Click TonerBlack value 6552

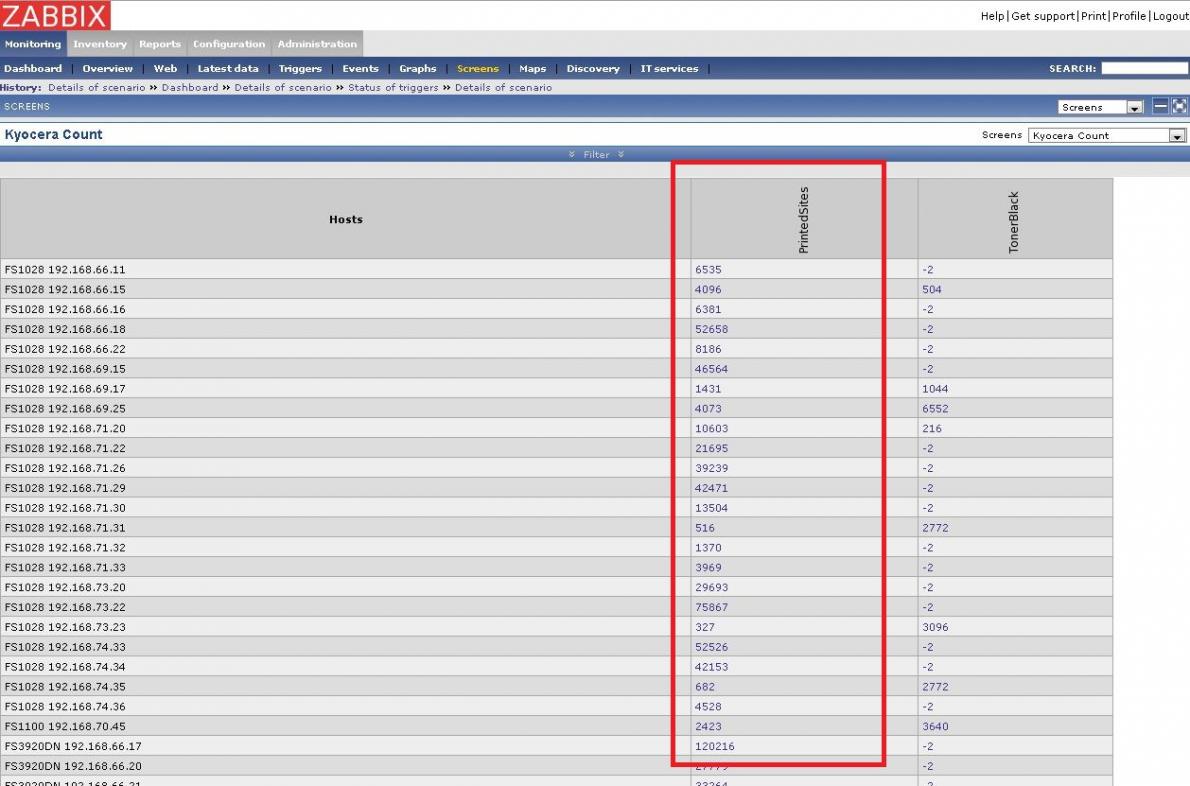click(x=935, y=409)
